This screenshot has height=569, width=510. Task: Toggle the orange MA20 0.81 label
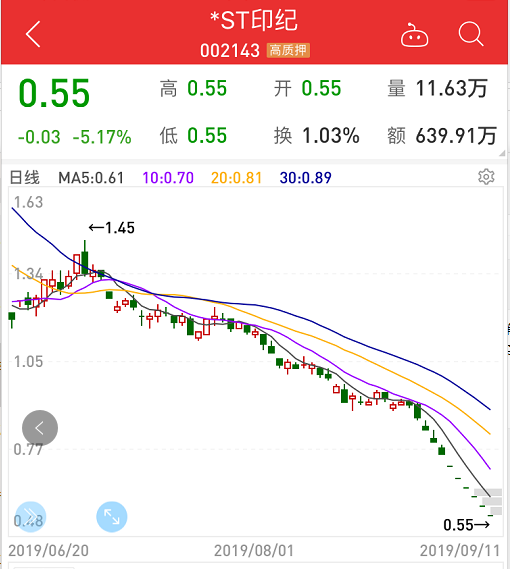(236, 178)
